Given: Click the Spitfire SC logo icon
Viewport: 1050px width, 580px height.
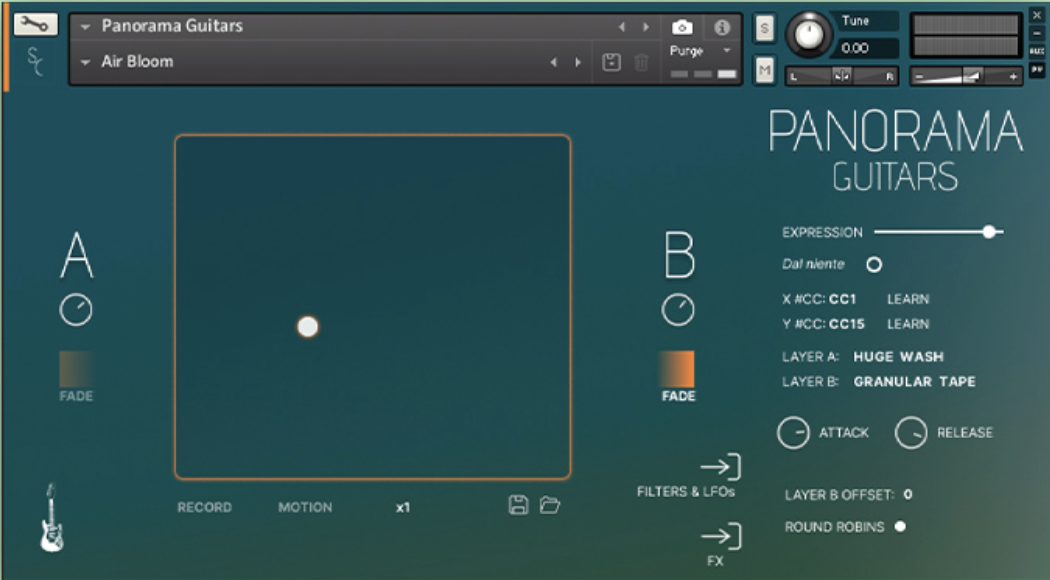Looking at the screenshot, I should pos(35,62).
